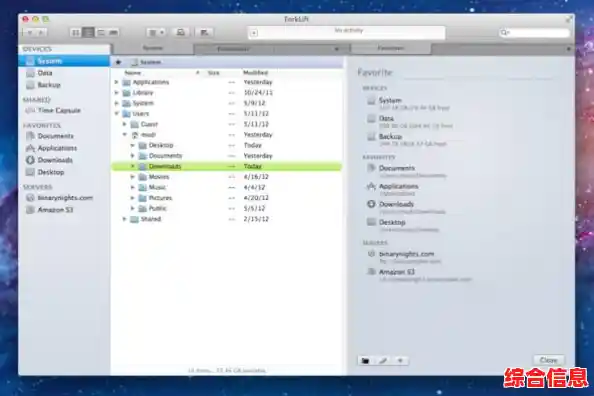Viewport: 594px width, 396px height.
Task: Click the new group folder button
Action: [x=365, y=360]
